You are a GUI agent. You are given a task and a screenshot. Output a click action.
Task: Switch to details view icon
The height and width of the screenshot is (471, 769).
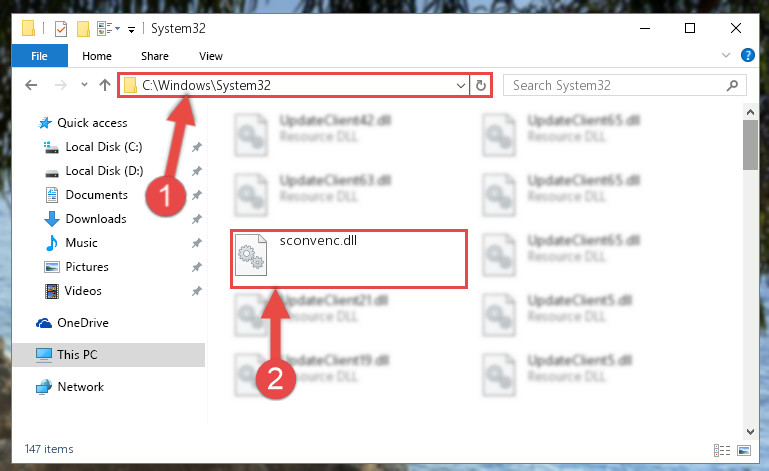[722, 450]
